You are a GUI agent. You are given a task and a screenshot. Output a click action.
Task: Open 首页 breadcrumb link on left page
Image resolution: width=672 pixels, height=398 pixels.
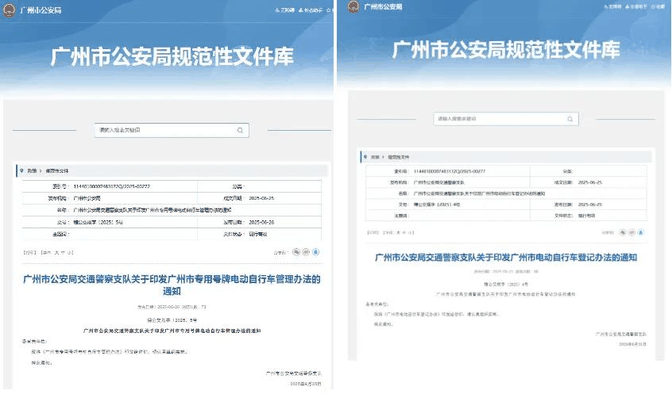click(x=32, y=171)
